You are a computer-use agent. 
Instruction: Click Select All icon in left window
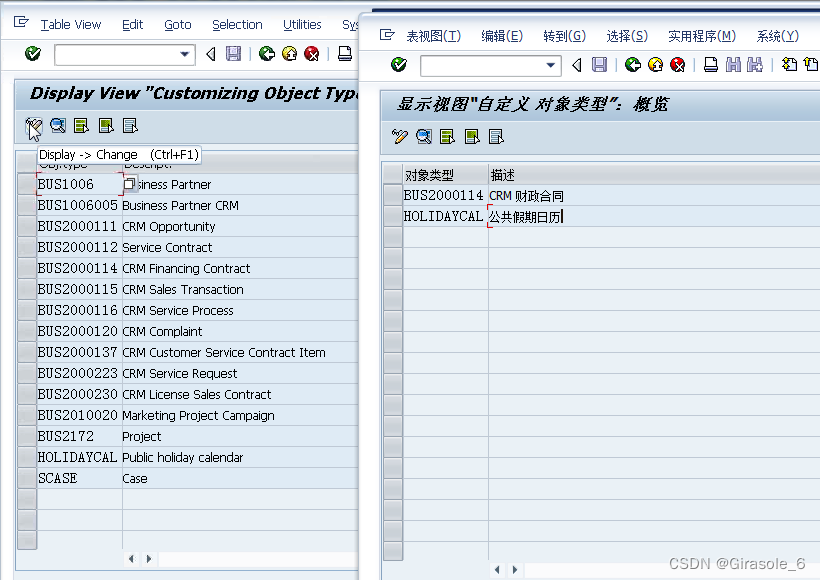[82, 126]
